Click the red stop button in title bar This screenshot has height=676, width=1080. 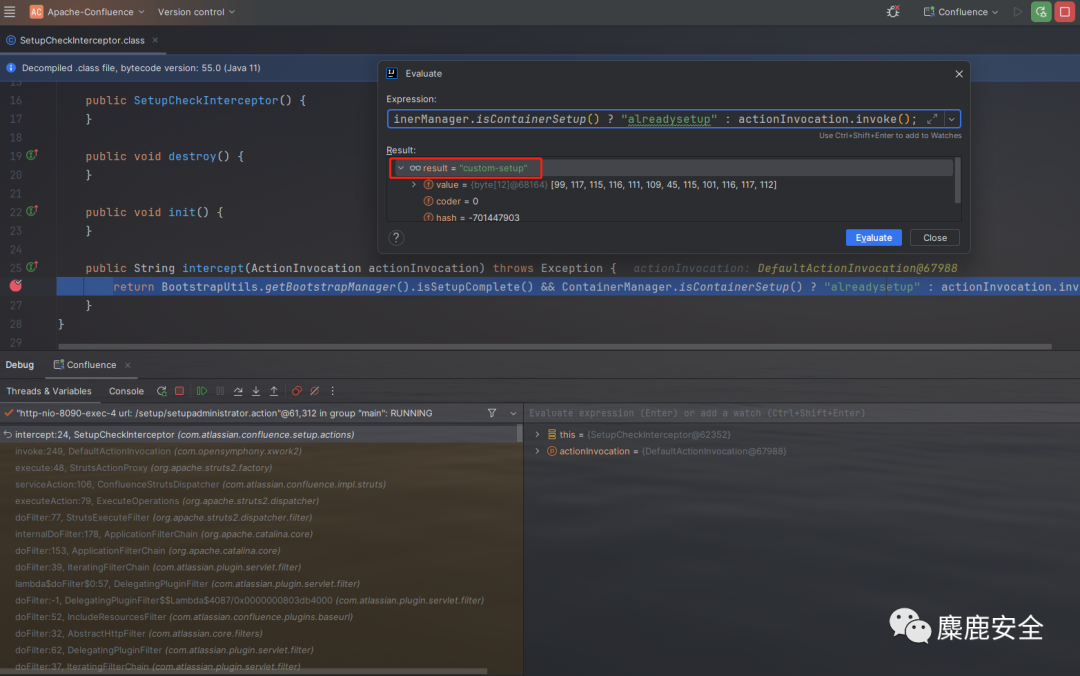click(1065, 12)
